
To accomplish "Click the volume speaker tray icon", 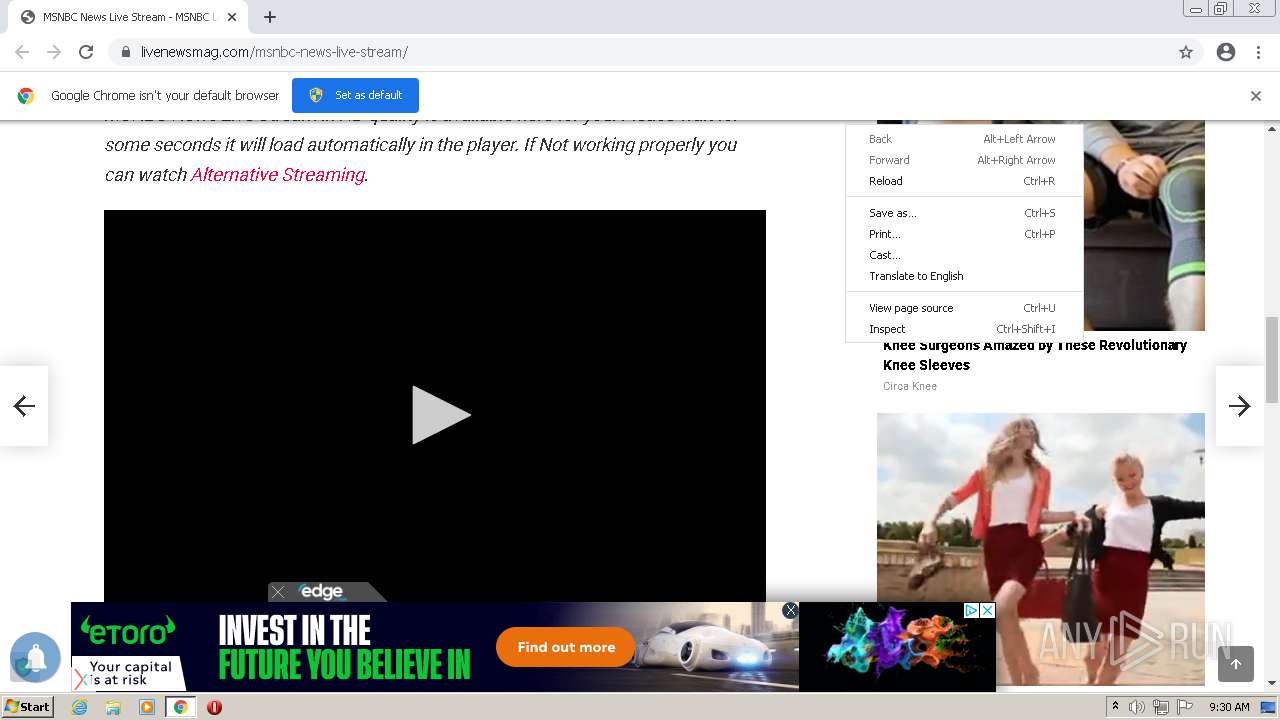I will coord(1137,707).
